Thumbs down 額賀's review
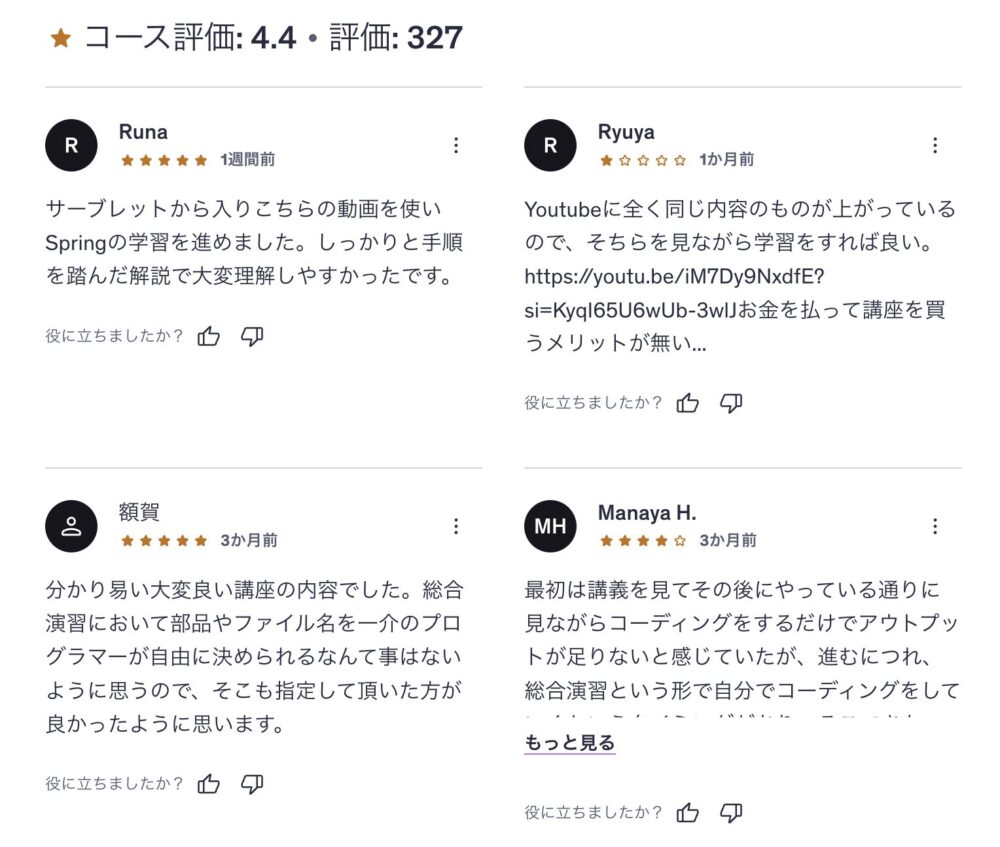 [252, 784]
